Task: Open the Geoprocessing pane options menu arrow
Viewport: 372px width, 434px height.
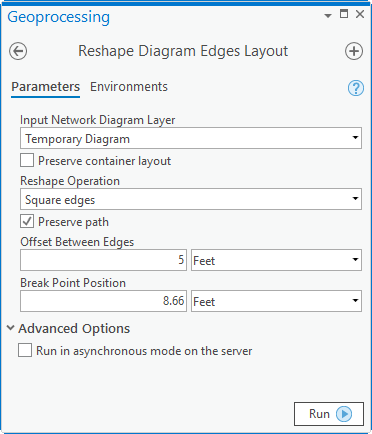Action: (x=328, y=16)
